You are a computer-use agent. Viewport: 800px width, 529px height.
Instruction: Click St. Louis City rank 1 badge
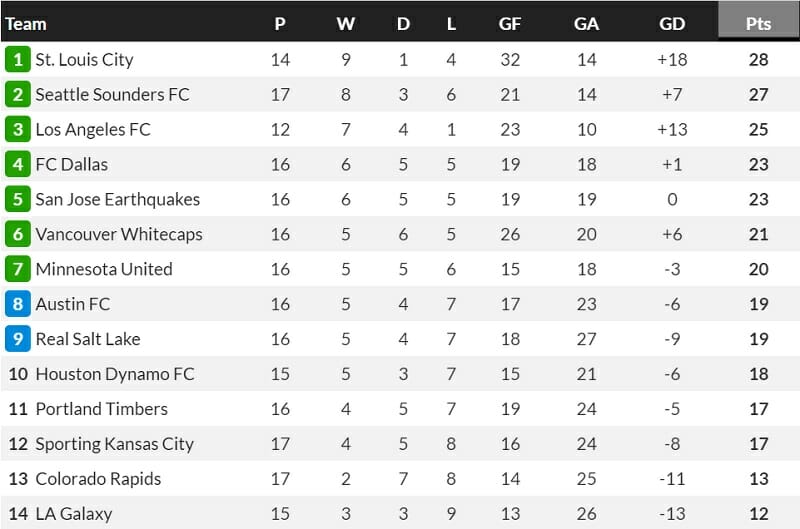tap(18, 59)
